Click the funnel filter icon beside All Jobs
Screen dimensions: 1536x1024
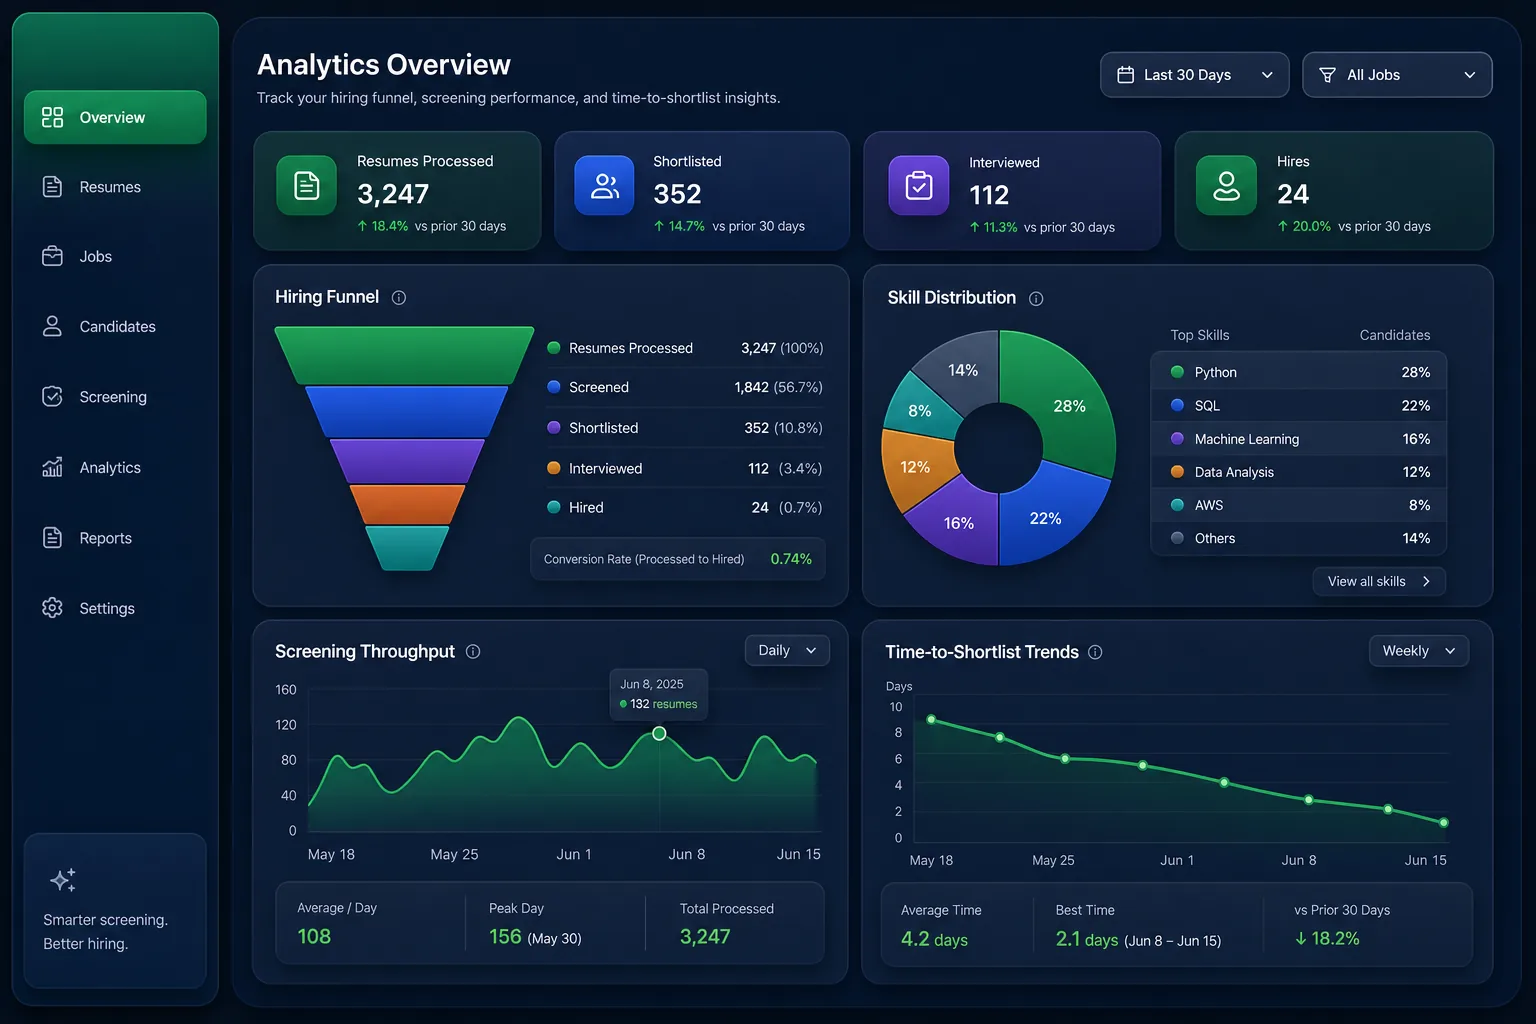pos(1327,75)
